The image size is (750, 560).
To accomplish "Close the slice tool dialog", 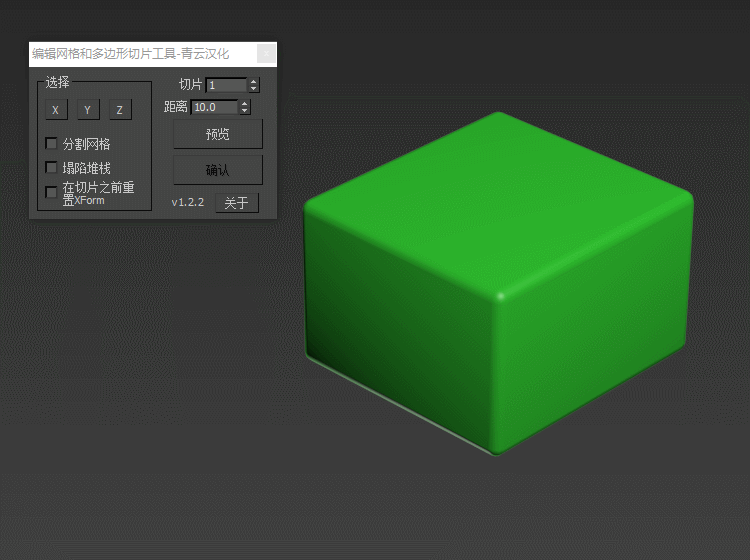I will click(266, 54).
